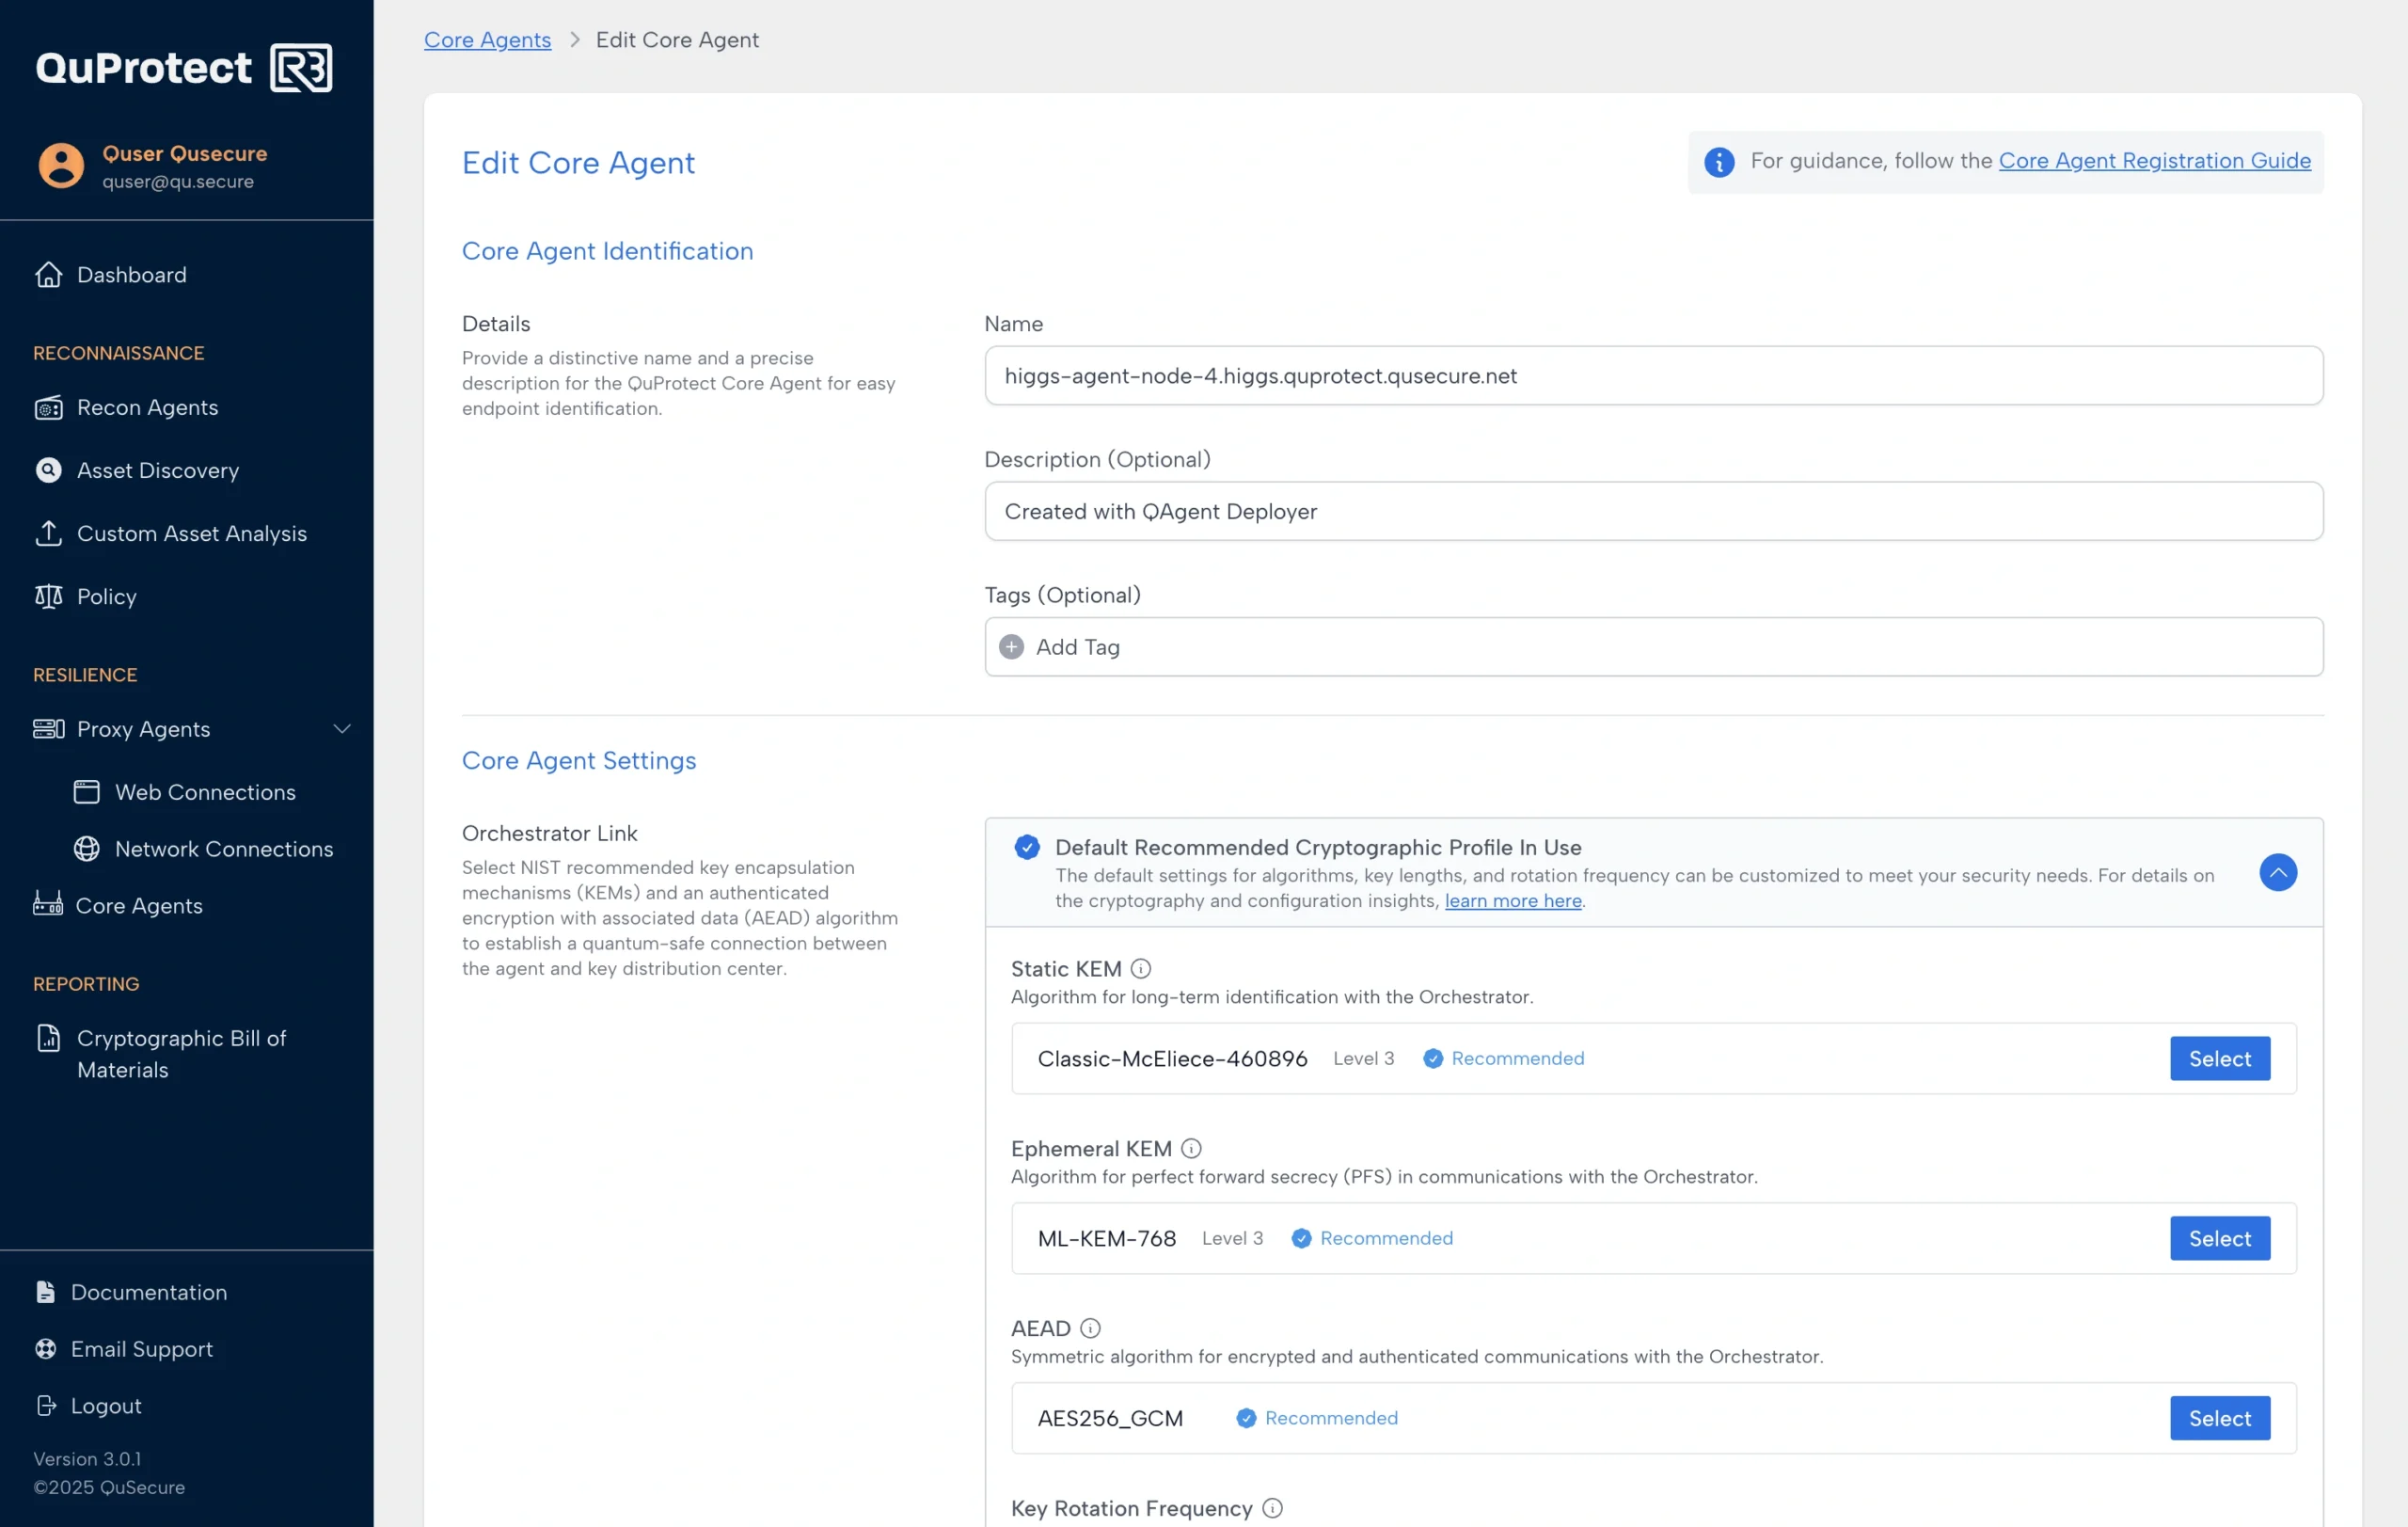Click the QuProtect R3 logo icon
The height and width of the screenshot is (1527, 2408).
click(x=301, y=68)
